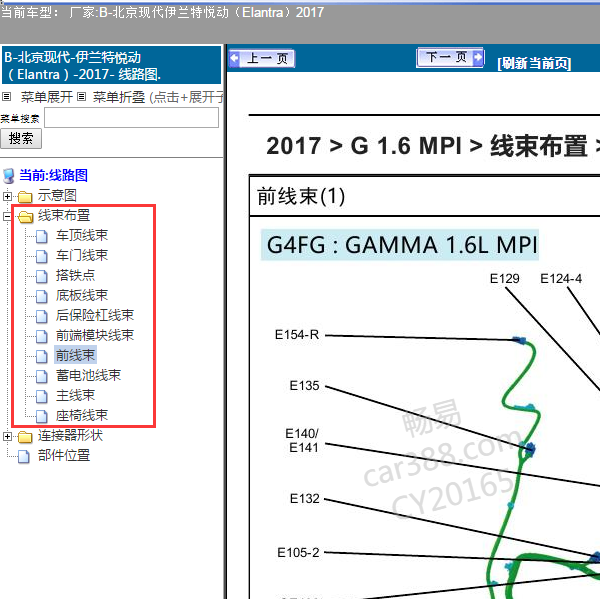The image size is (600, 599).
Task: Open 搭铁点 tree item
Action: pos(75,275)
